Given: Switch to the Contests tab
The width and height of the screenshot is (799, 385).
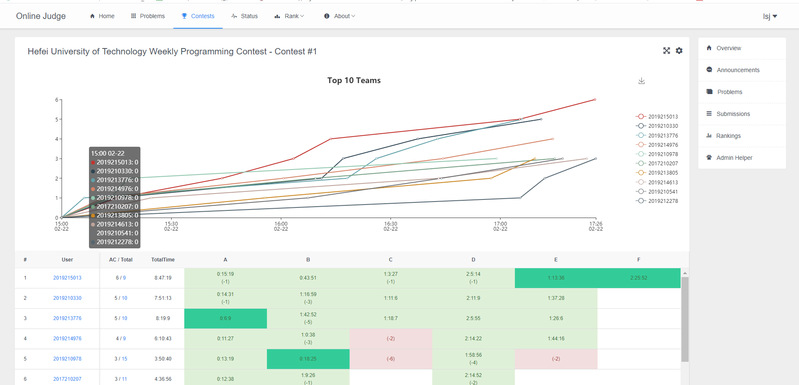Looking at the screenshot, I should click(198, 16).
